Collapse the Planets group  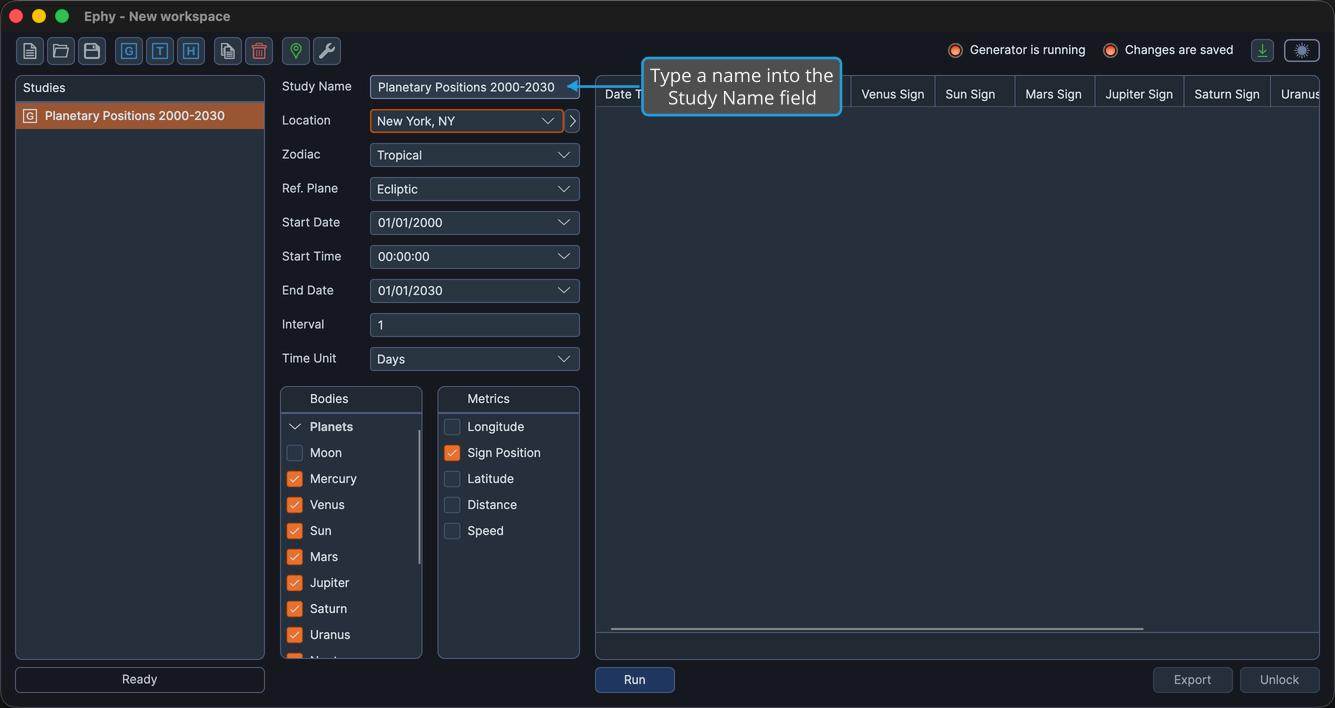pos(295,427)
